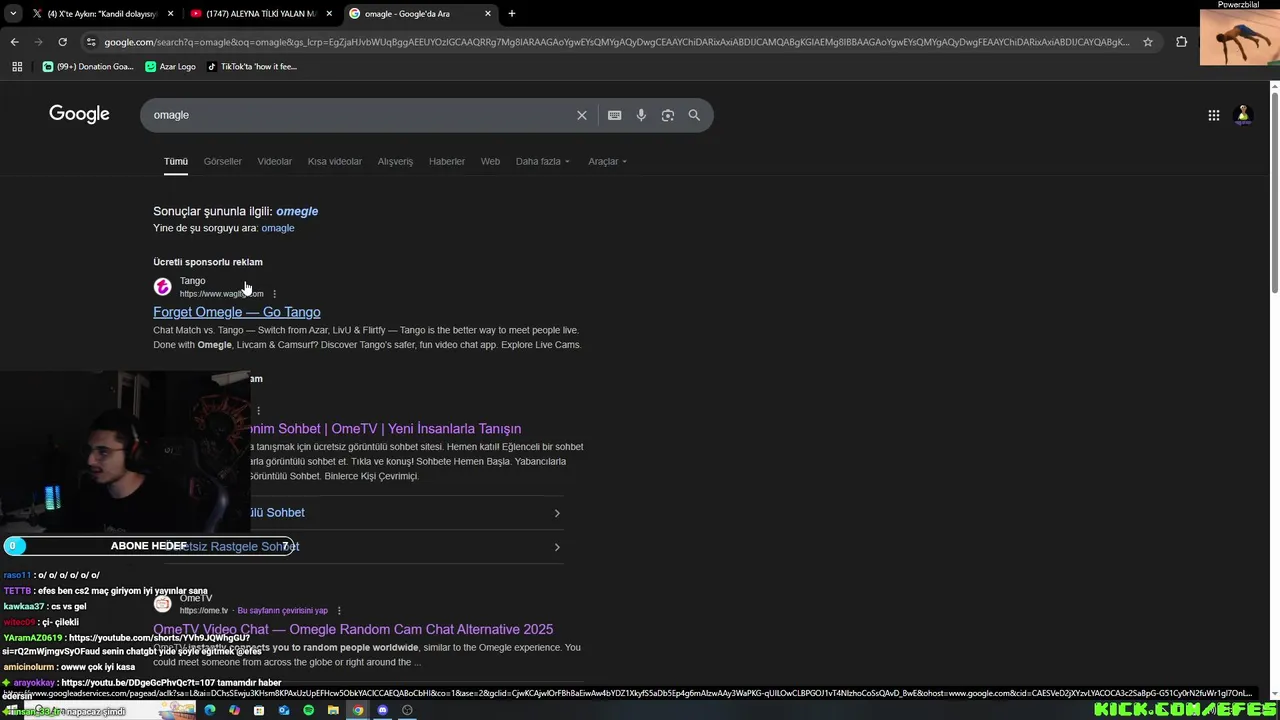
Task: Click the Google logo
Action: tap(79, 114)
